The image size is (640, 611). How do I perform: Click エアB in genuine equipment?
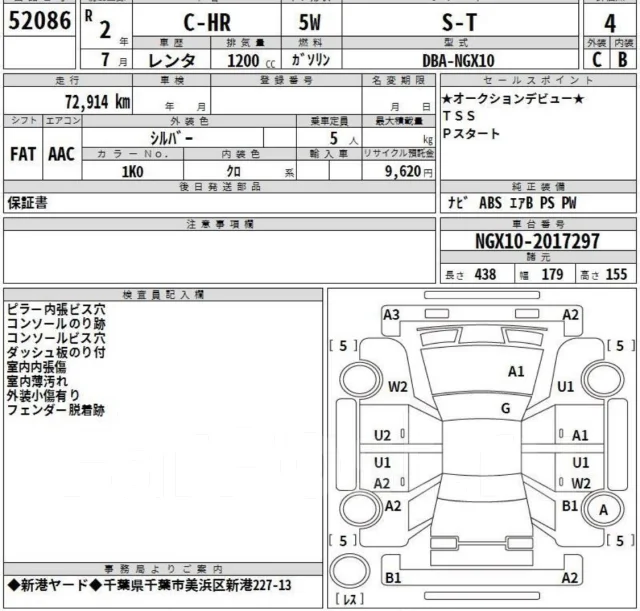click(521, 203)
